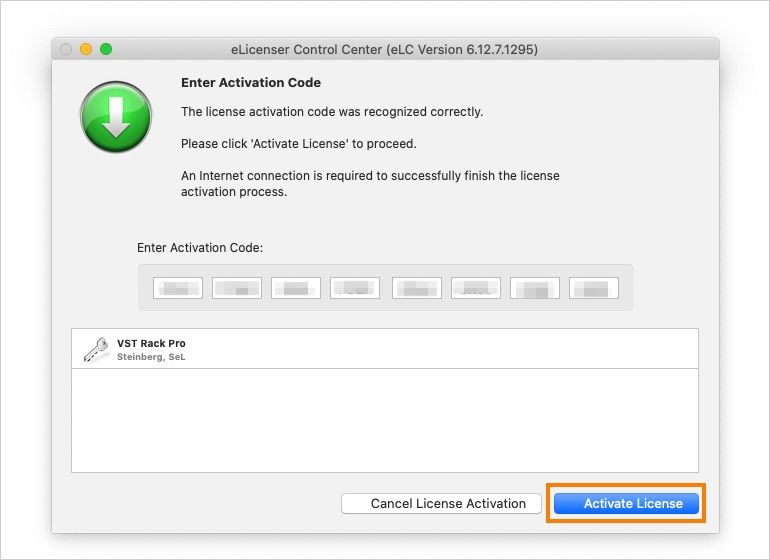Select the seventh activation code field
Image resolution: width=770 pixels, height=560 pixels.
point(535,288)
